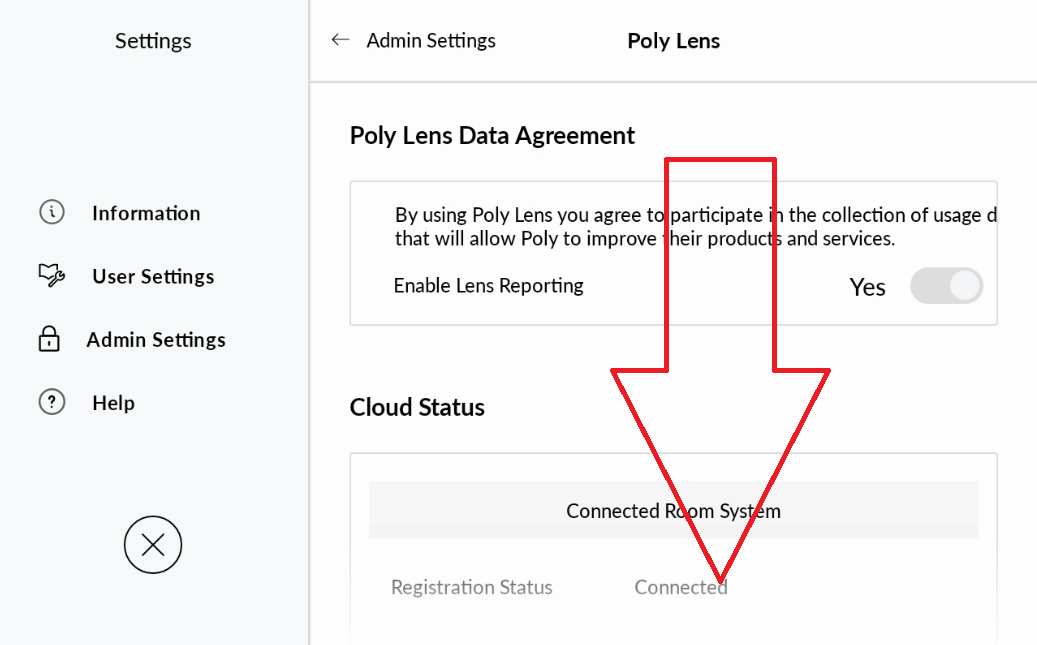The height and width of the screenshot is (645, 1037).
Task: Click the Connected registration status value
Action: pyautogui.click(x=681, y=587)
